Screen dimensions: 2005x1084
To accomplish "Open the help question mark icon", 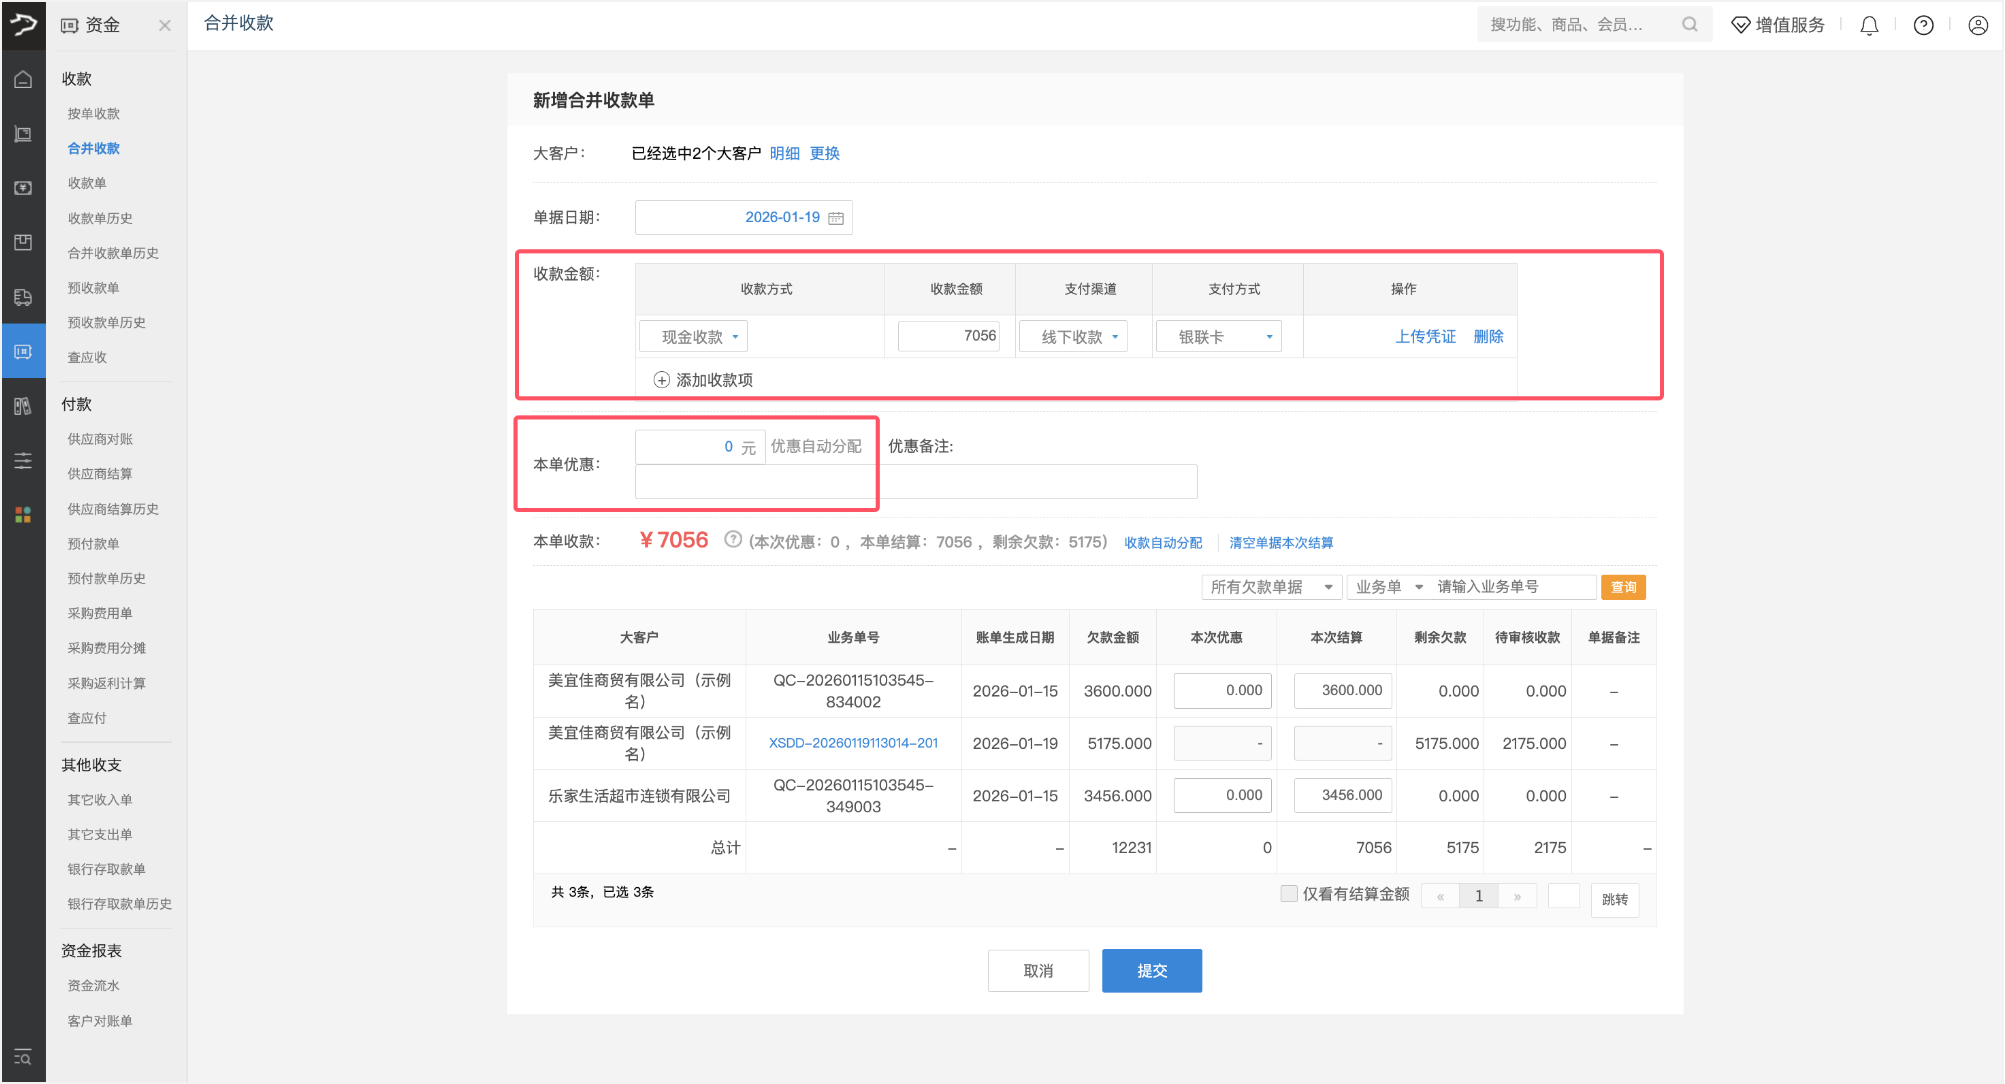I will (x=1923, y=26).
